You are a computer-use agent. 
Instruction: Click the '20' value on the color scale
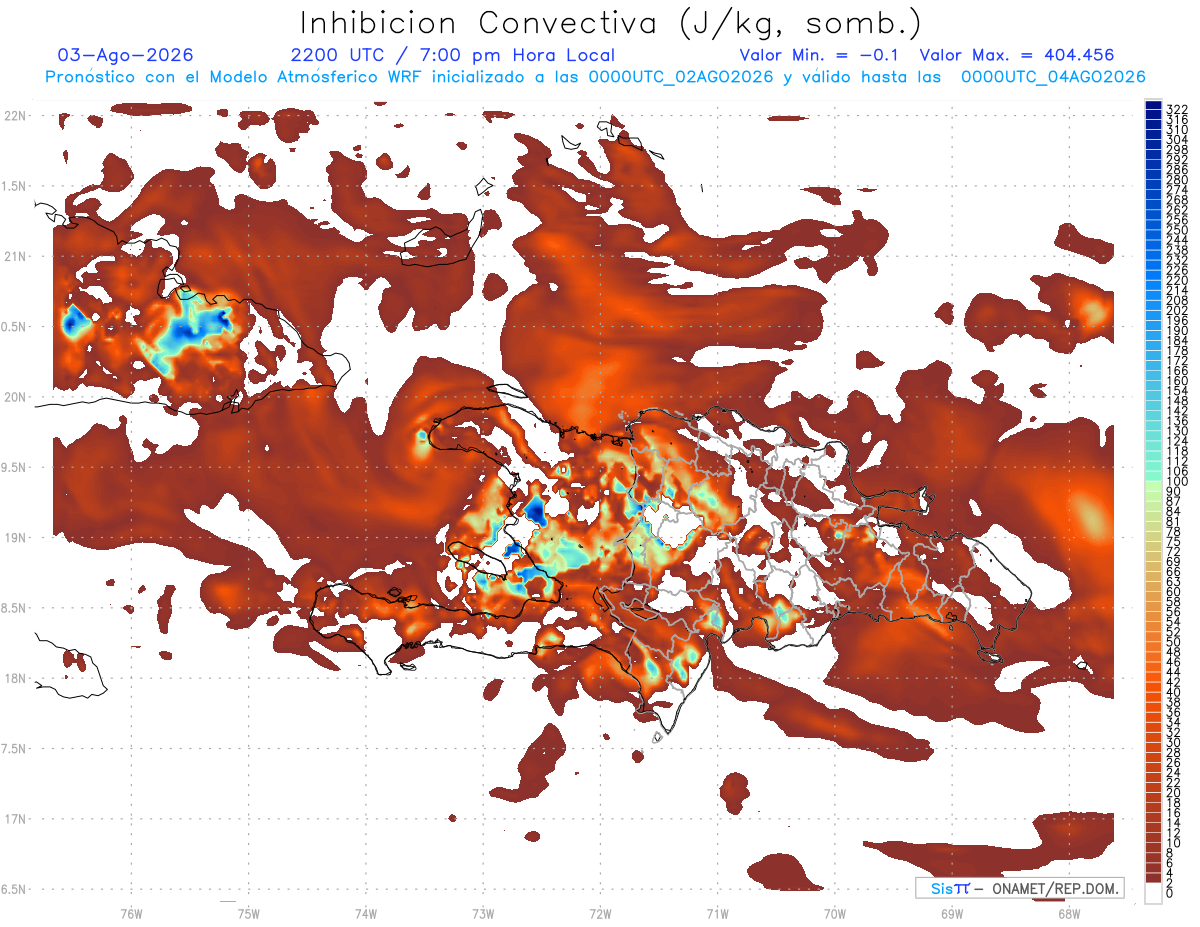[1173, 792]
